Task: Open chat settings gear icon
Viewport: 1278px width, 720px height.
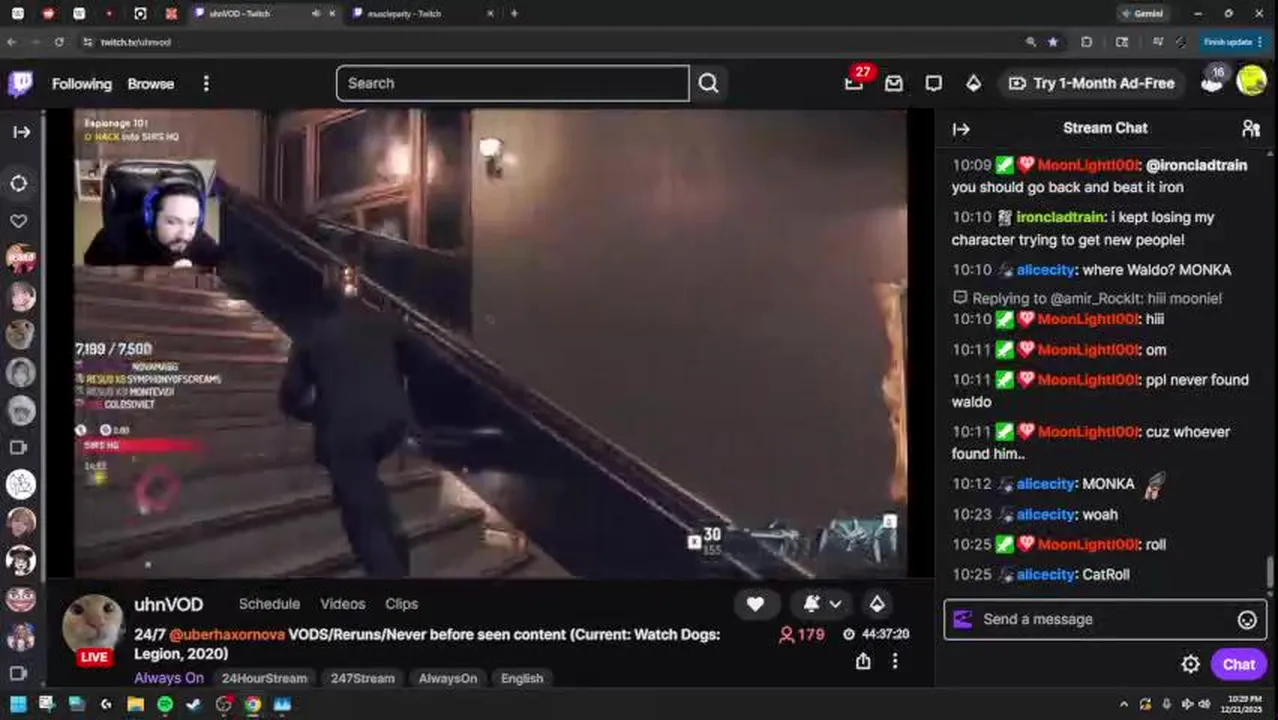Action: point(1190,665)
